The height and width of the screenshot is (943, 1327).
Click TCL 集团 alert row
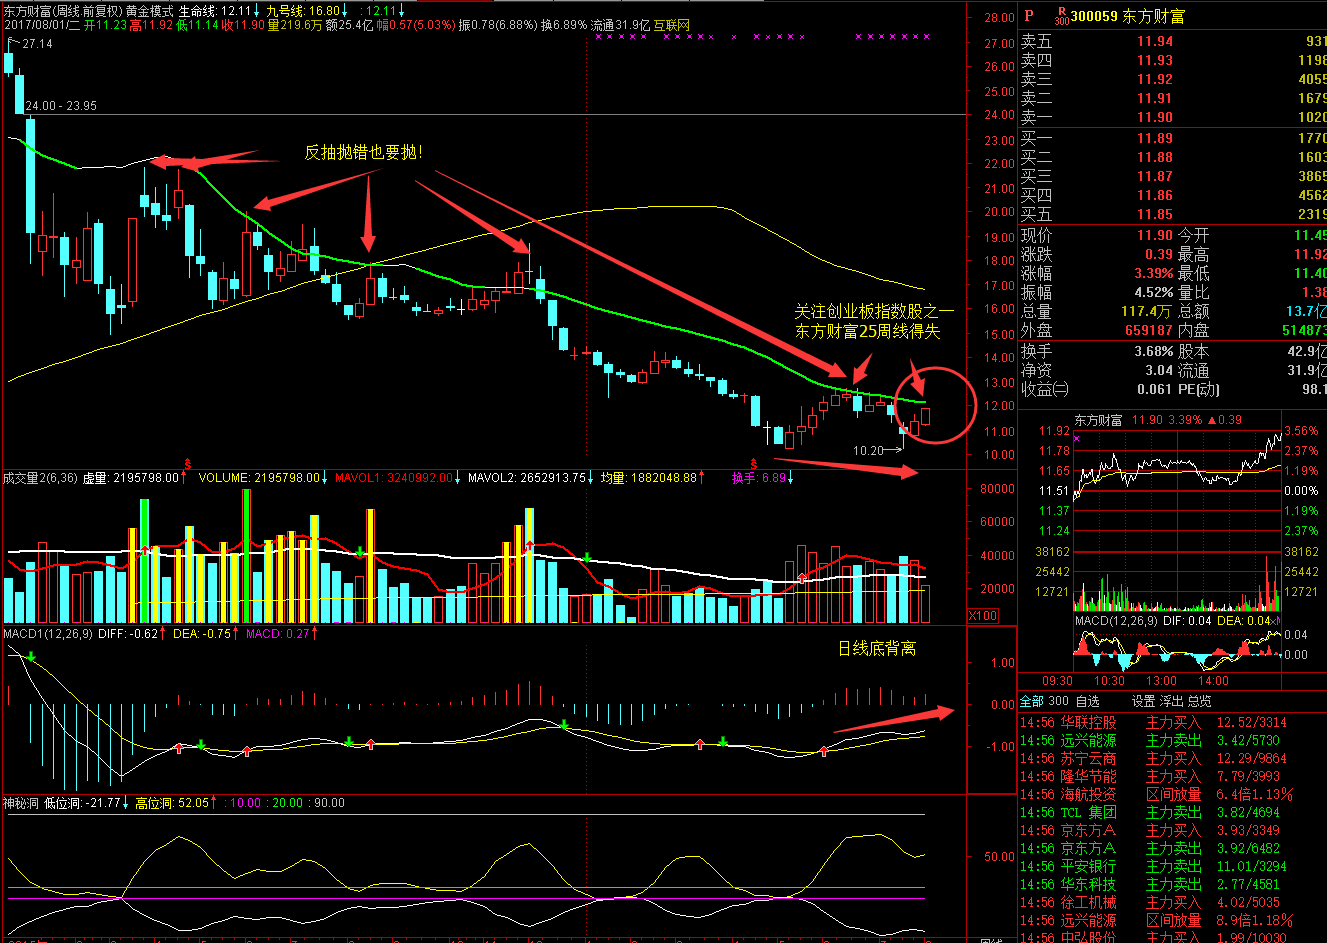[1173, 812]
